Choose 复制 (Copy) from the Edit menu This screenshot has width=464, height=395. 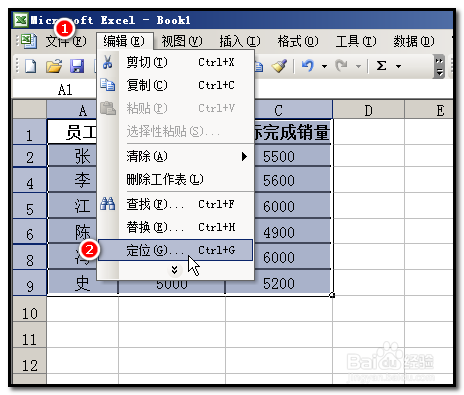click(175, 85)
